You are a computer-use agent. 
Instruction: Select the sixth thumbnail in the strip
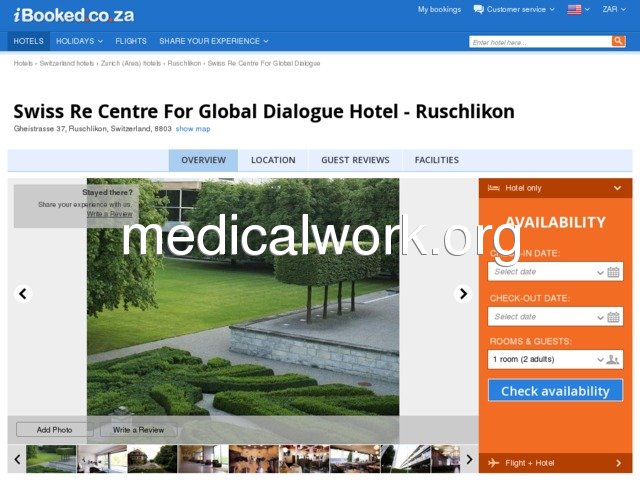(304, 459)
